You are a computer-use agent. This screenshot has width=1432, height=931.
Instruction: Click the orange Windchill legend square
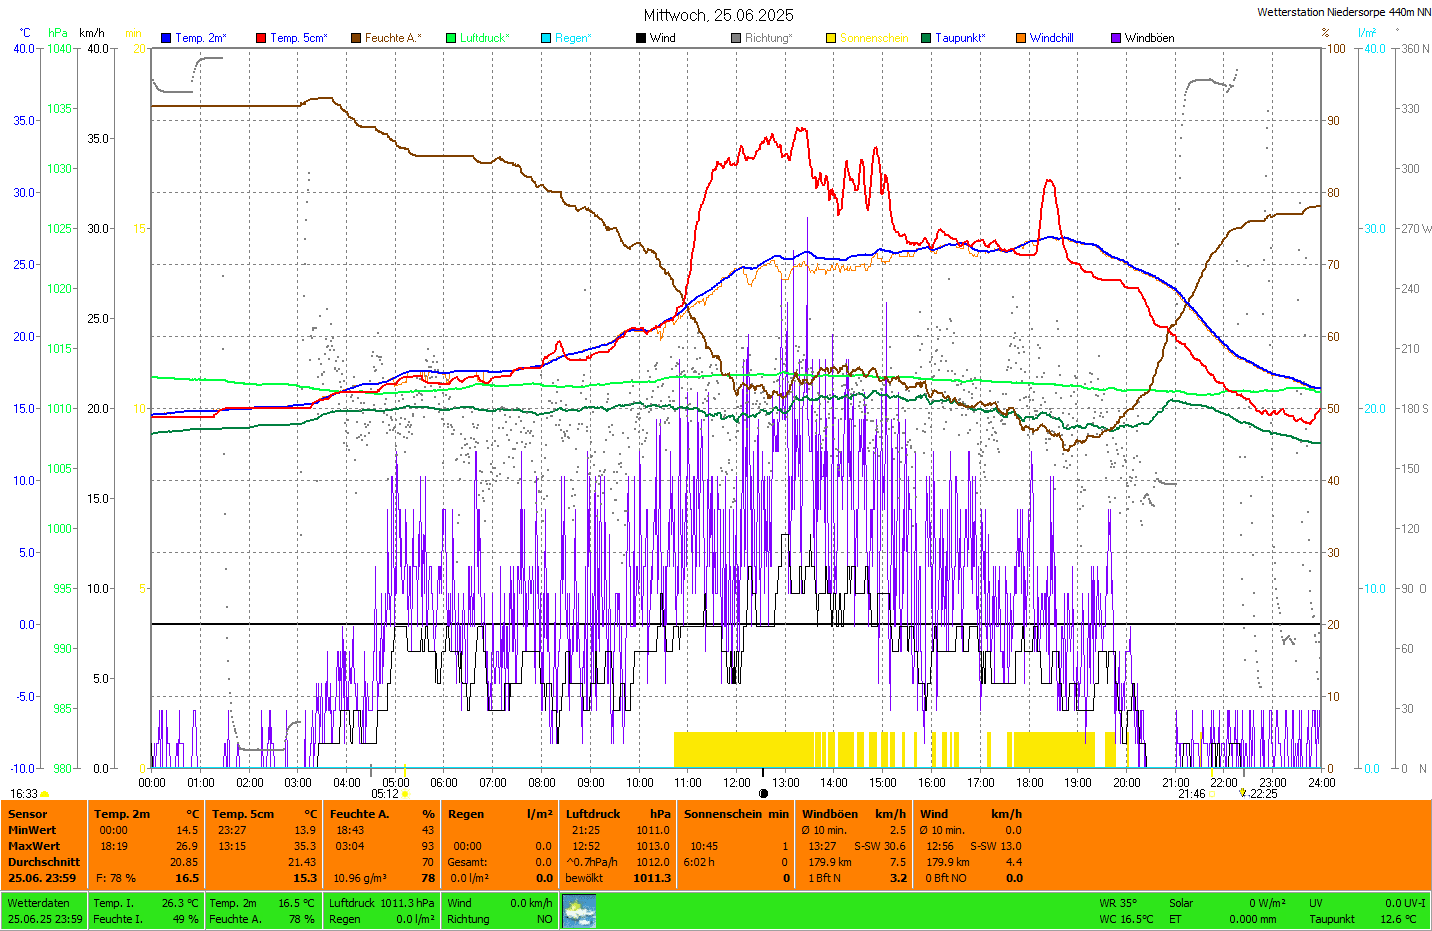point(1021,38)
